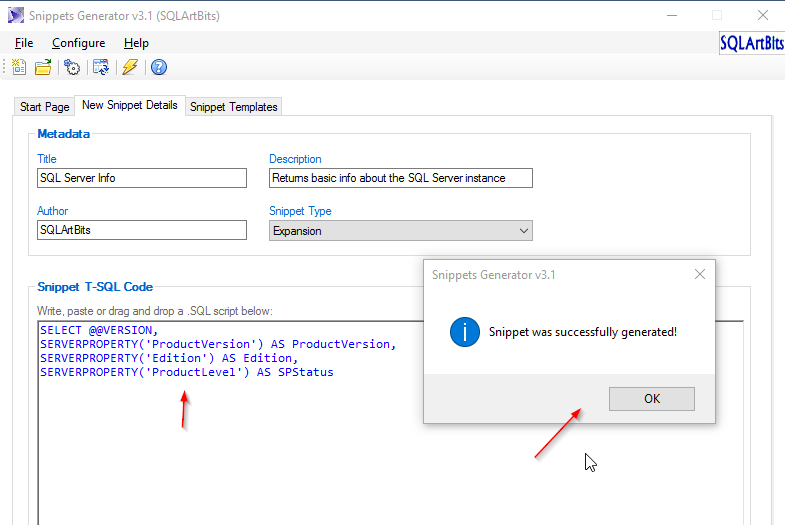Click the New Snippet toolbar icon
Screen dimensions: 785x525
pos(19,67)
